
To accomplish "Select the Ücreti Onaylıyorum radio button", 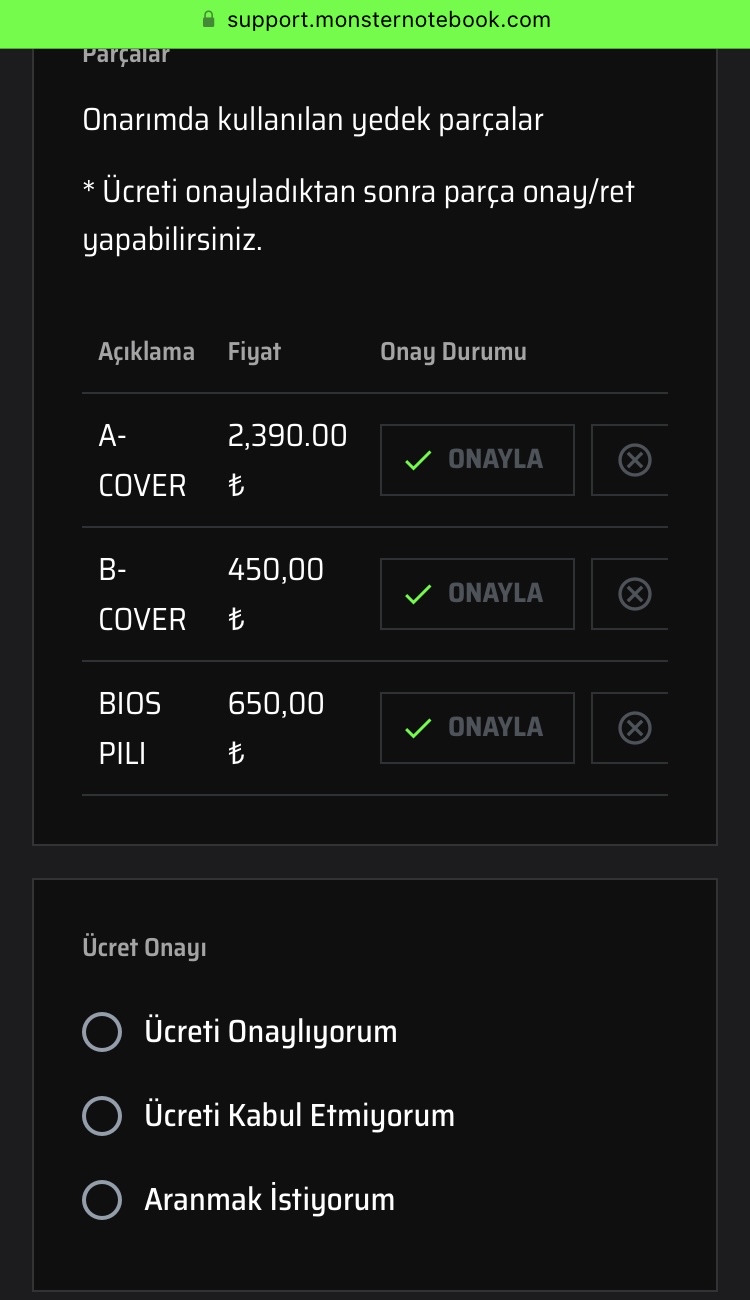I will pos(102,1032).
